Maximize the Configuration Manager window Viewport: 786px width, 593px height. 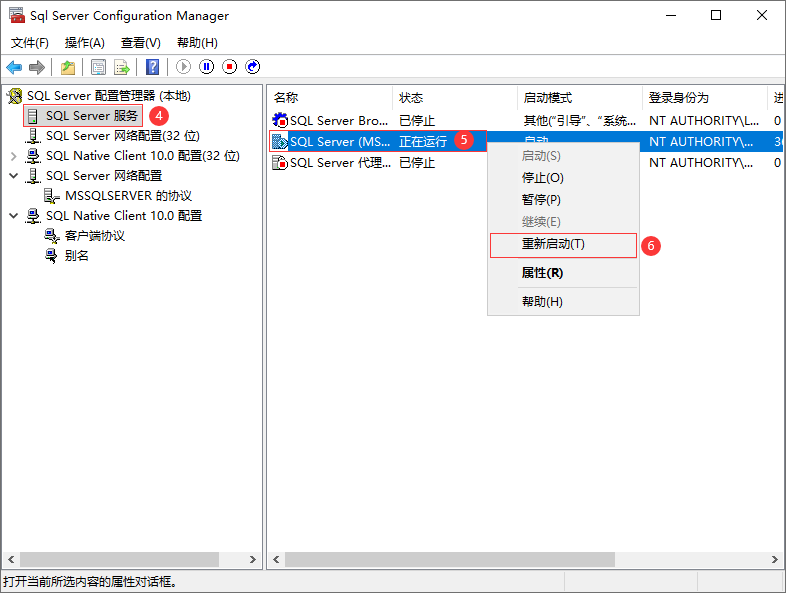click(x=716, y=16)
